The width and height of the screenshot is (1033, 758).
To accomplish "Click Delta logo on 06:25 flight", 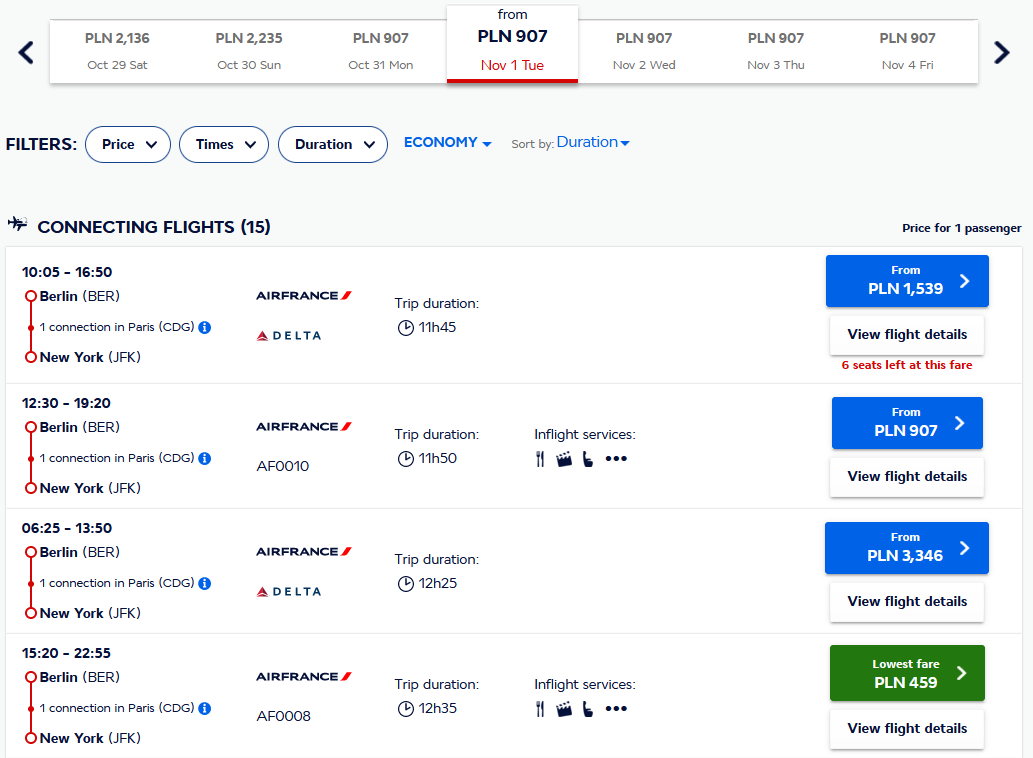I will point(289,592).
